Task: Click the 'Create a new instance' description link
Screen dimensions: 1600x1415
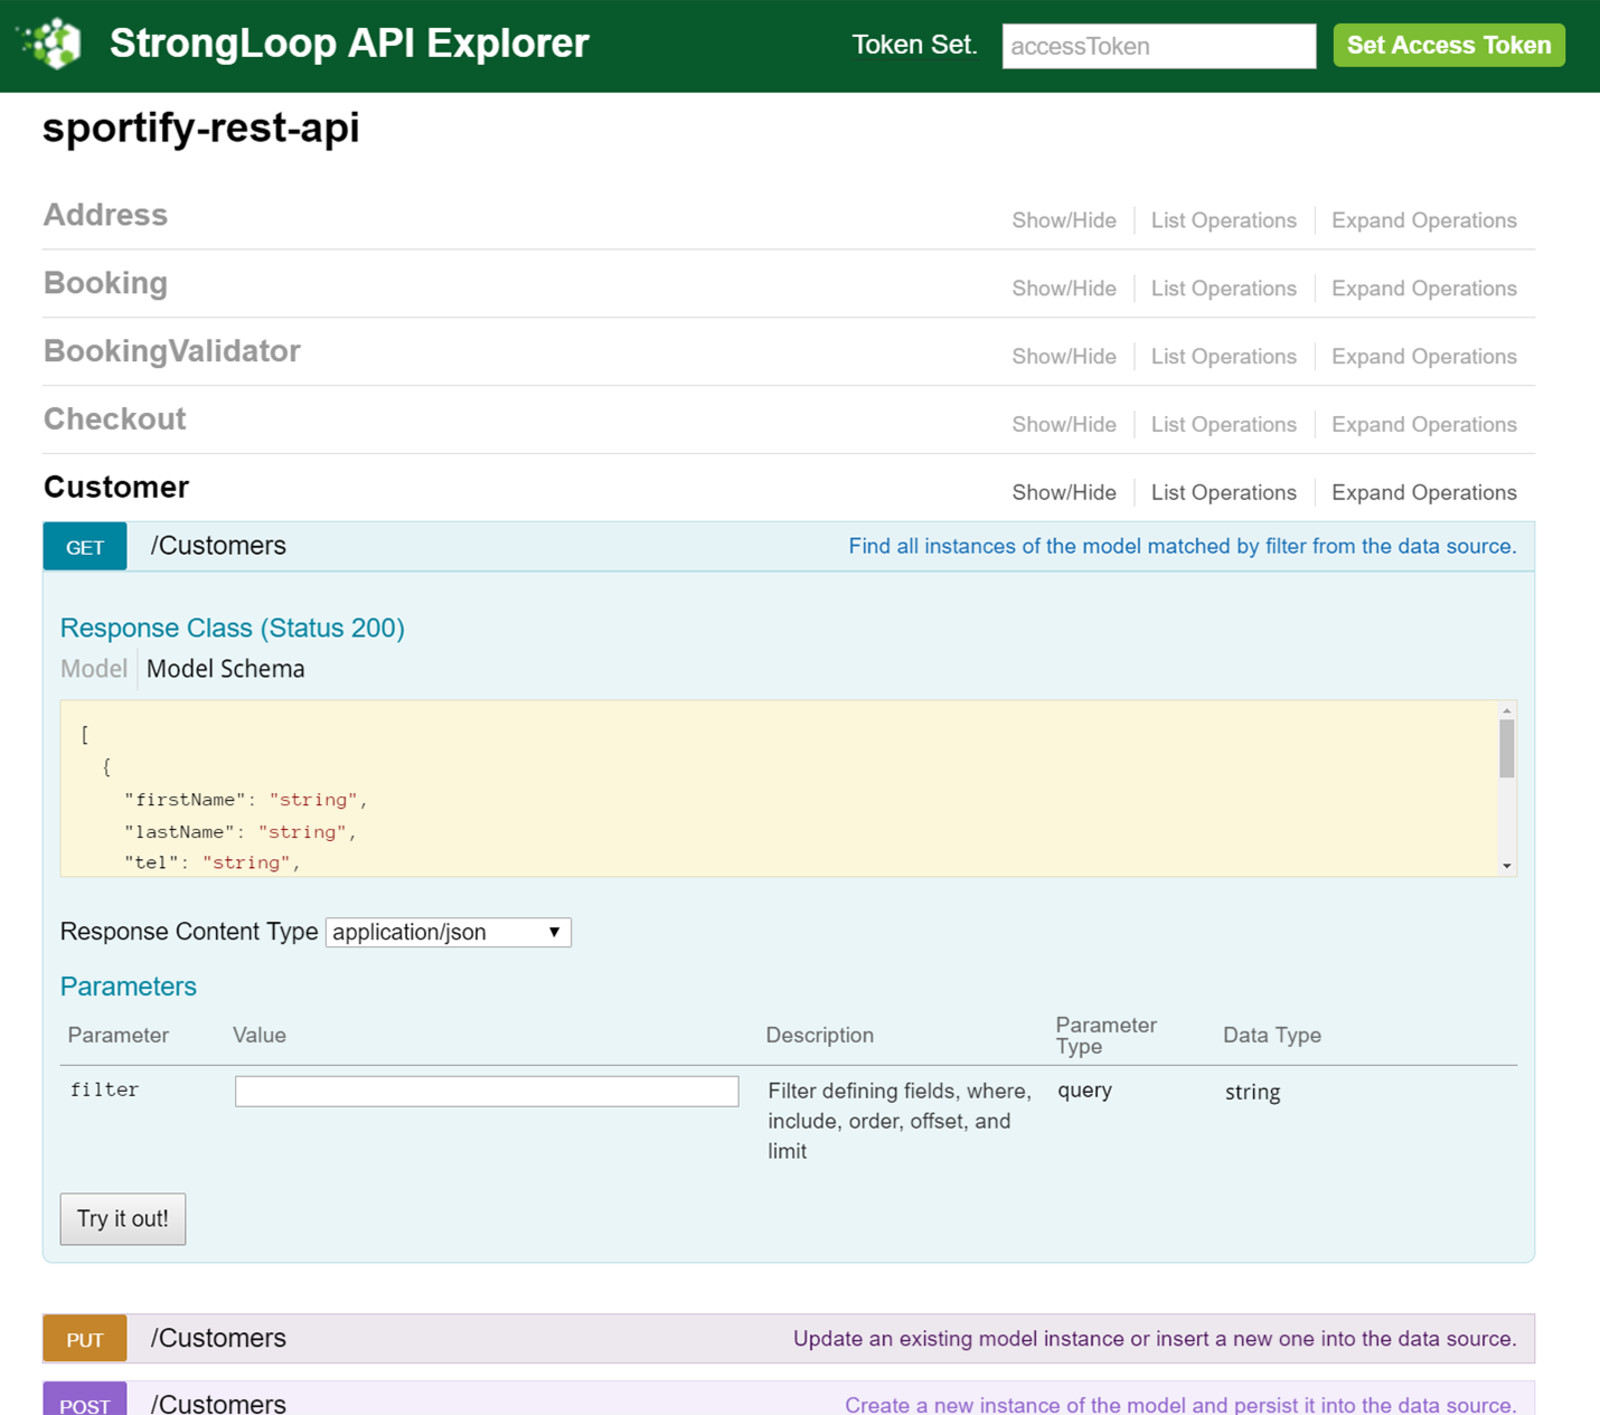Action: [1181, 1404]
